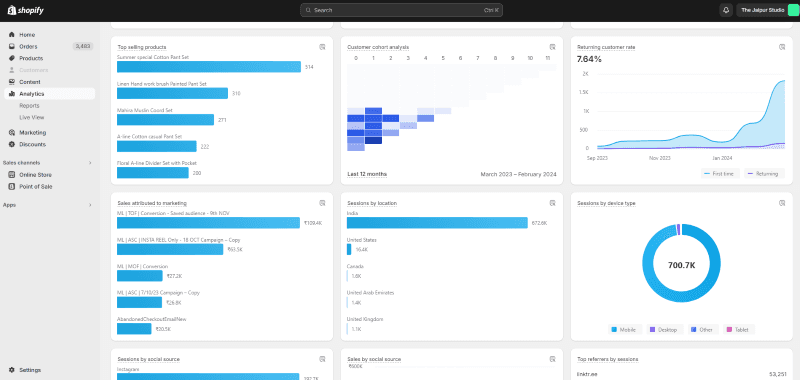Open Top referrers by sessions title
Screen dimensions: 800x380
coord(607,359)
